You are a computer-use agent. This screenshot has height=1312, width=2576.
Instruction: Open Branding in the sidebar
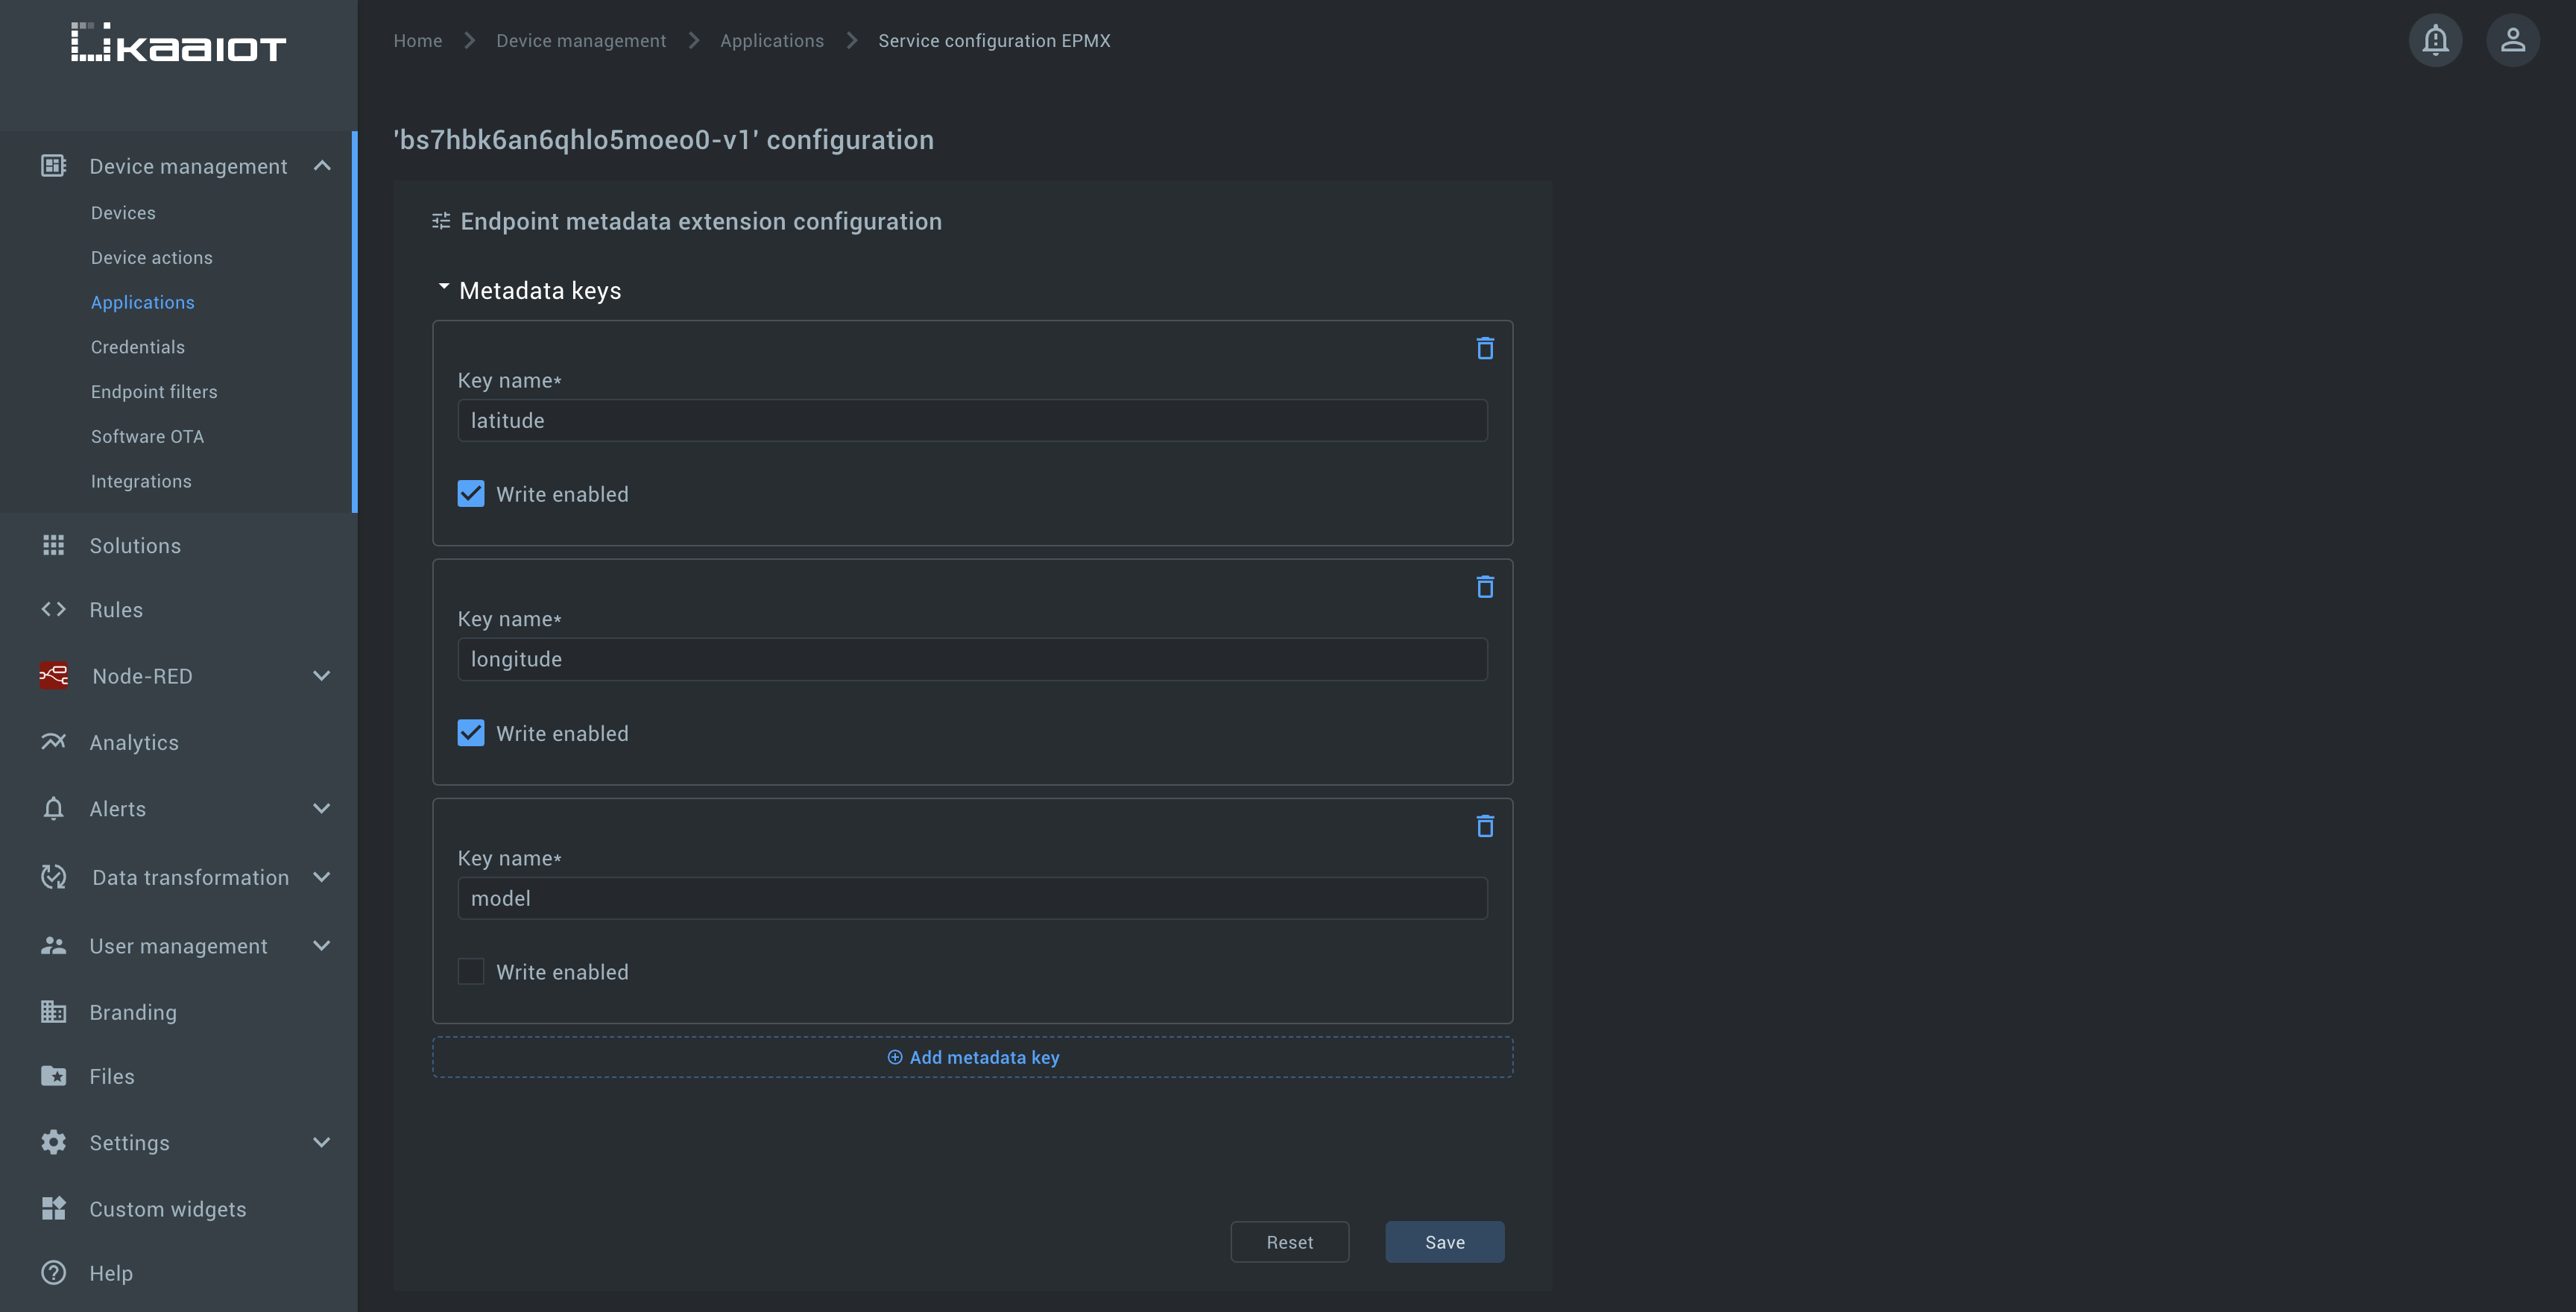pyautogui.click(x=133, y=1012)
